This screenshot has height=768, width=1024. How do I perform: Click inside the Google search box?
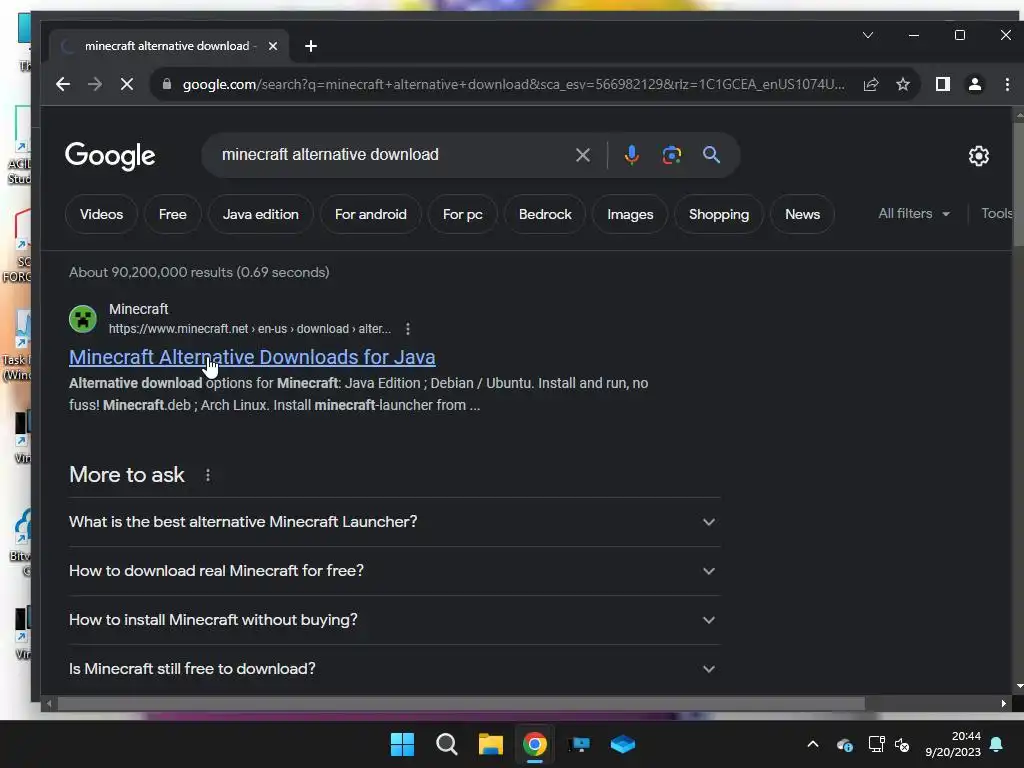coord(392,155)
